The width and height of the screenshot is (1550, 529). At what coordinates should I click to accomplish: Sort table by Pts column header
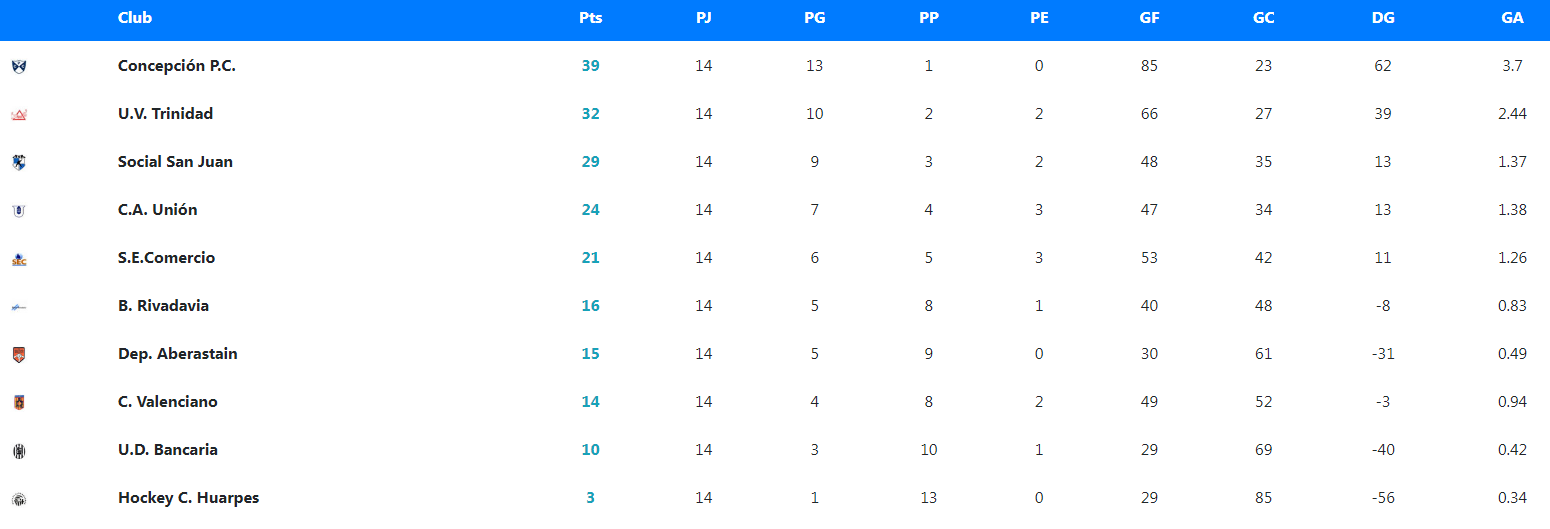tap(590, 18)
